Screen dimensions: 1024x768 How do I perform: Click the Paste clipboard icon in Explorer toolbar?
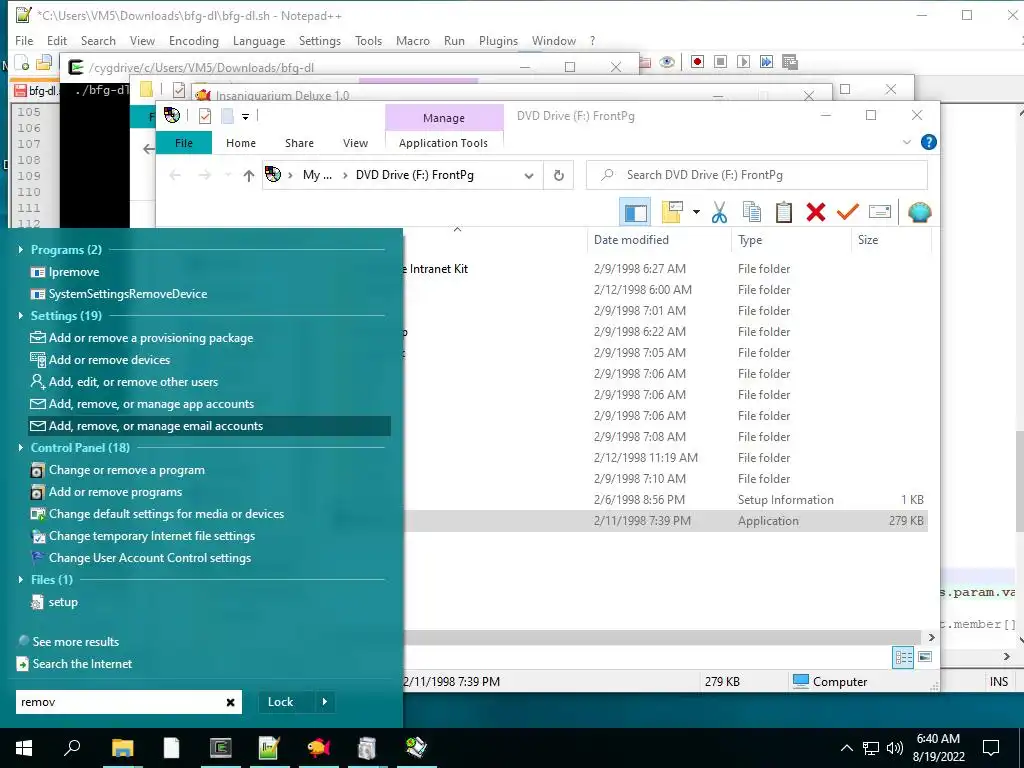pyautogui.click(x=783, y=212)
